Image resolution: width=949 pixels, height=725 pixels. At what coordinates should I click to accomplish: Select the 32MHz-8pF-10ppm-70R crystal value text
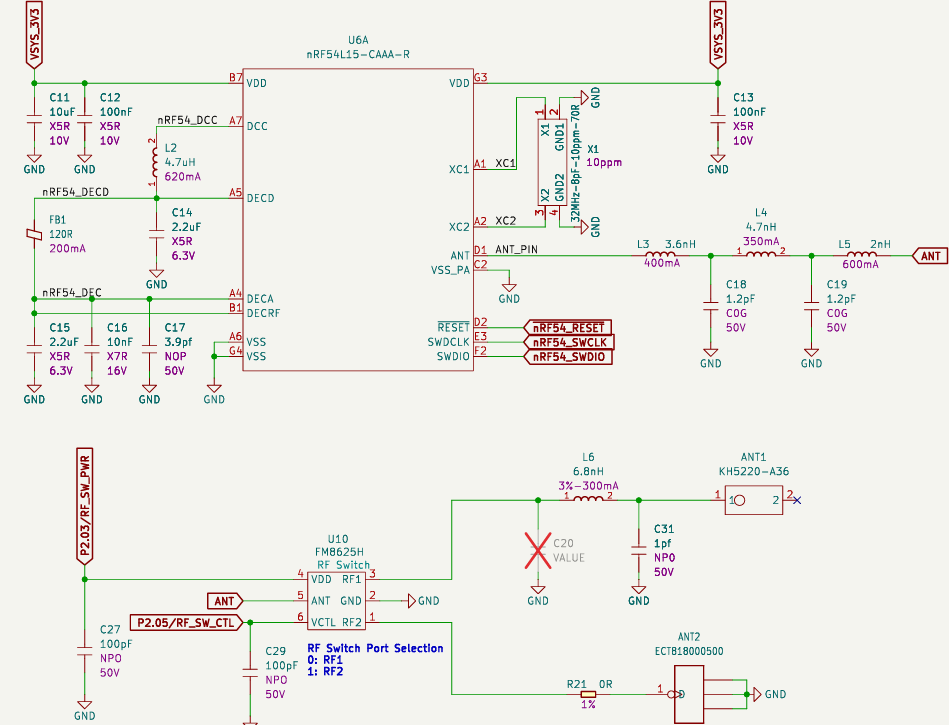click(576, 162)
